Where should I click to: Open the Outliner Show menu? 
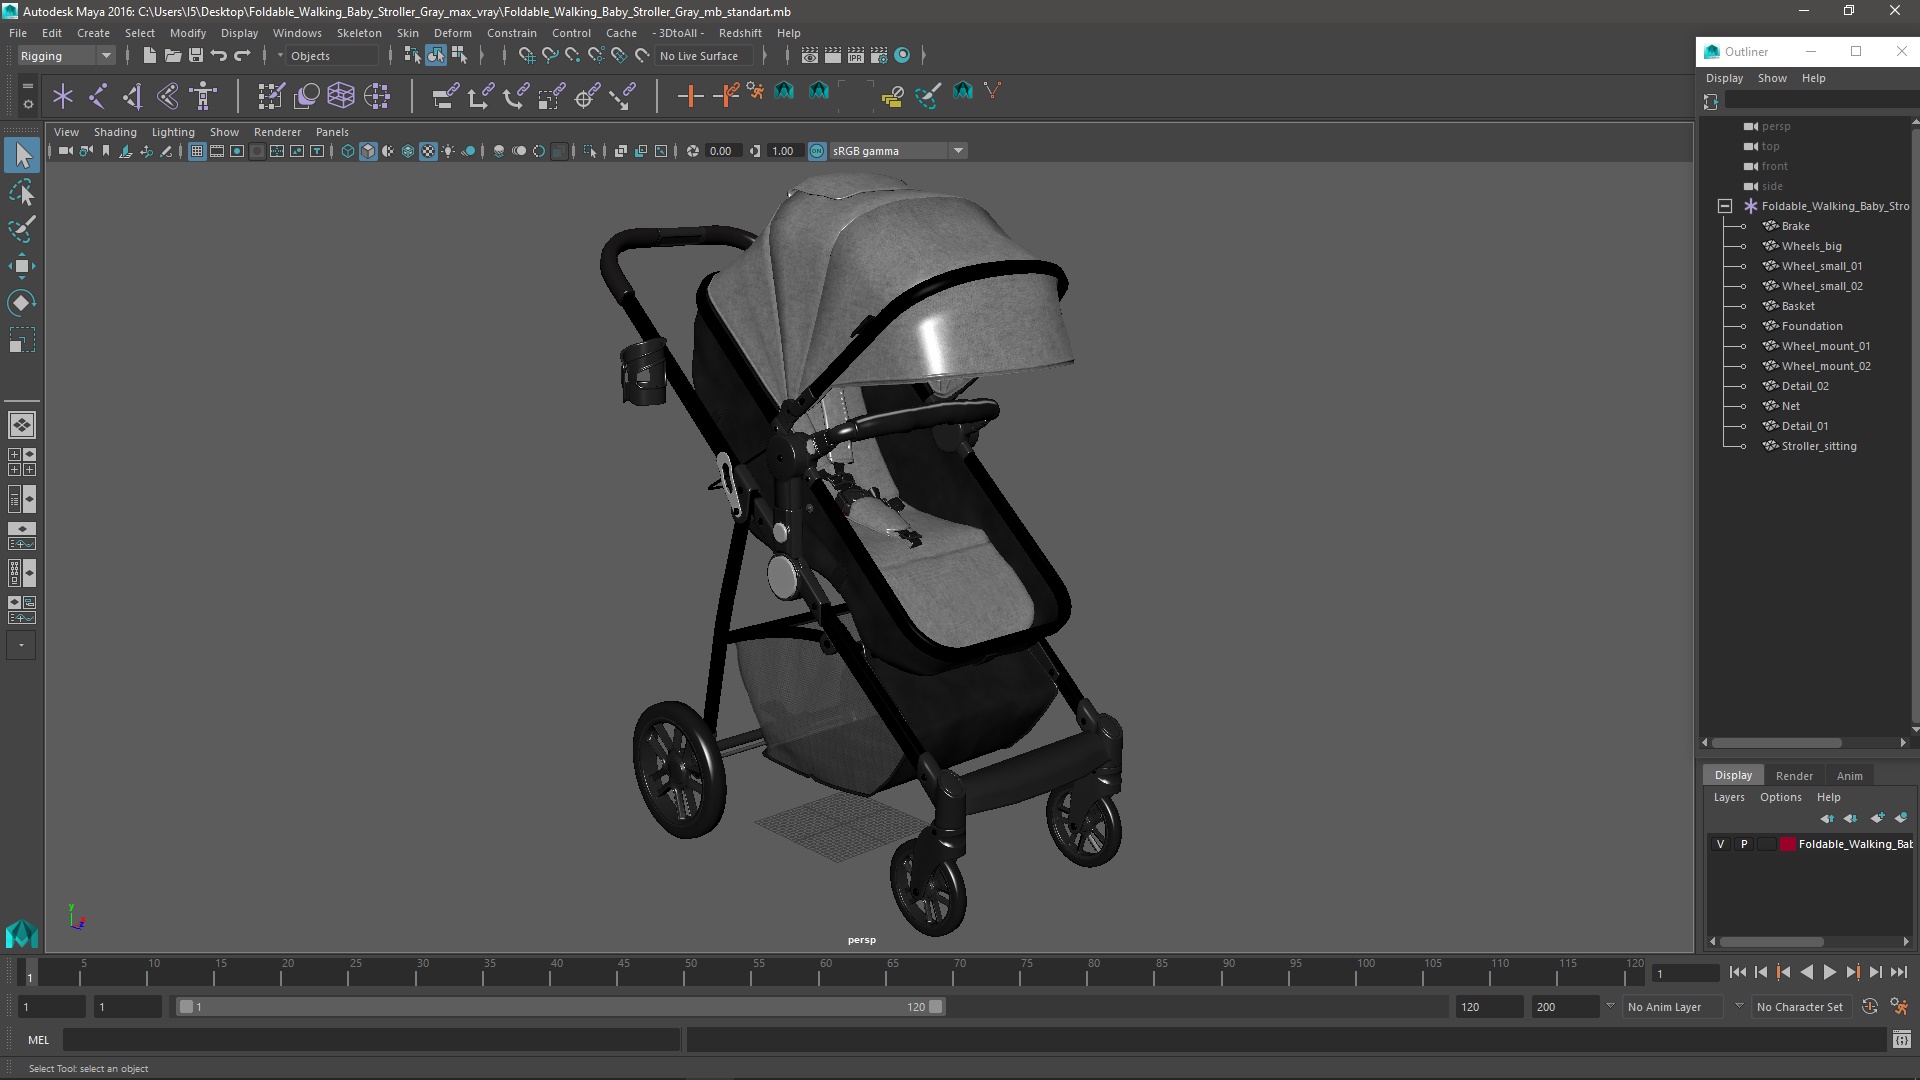1772,78
